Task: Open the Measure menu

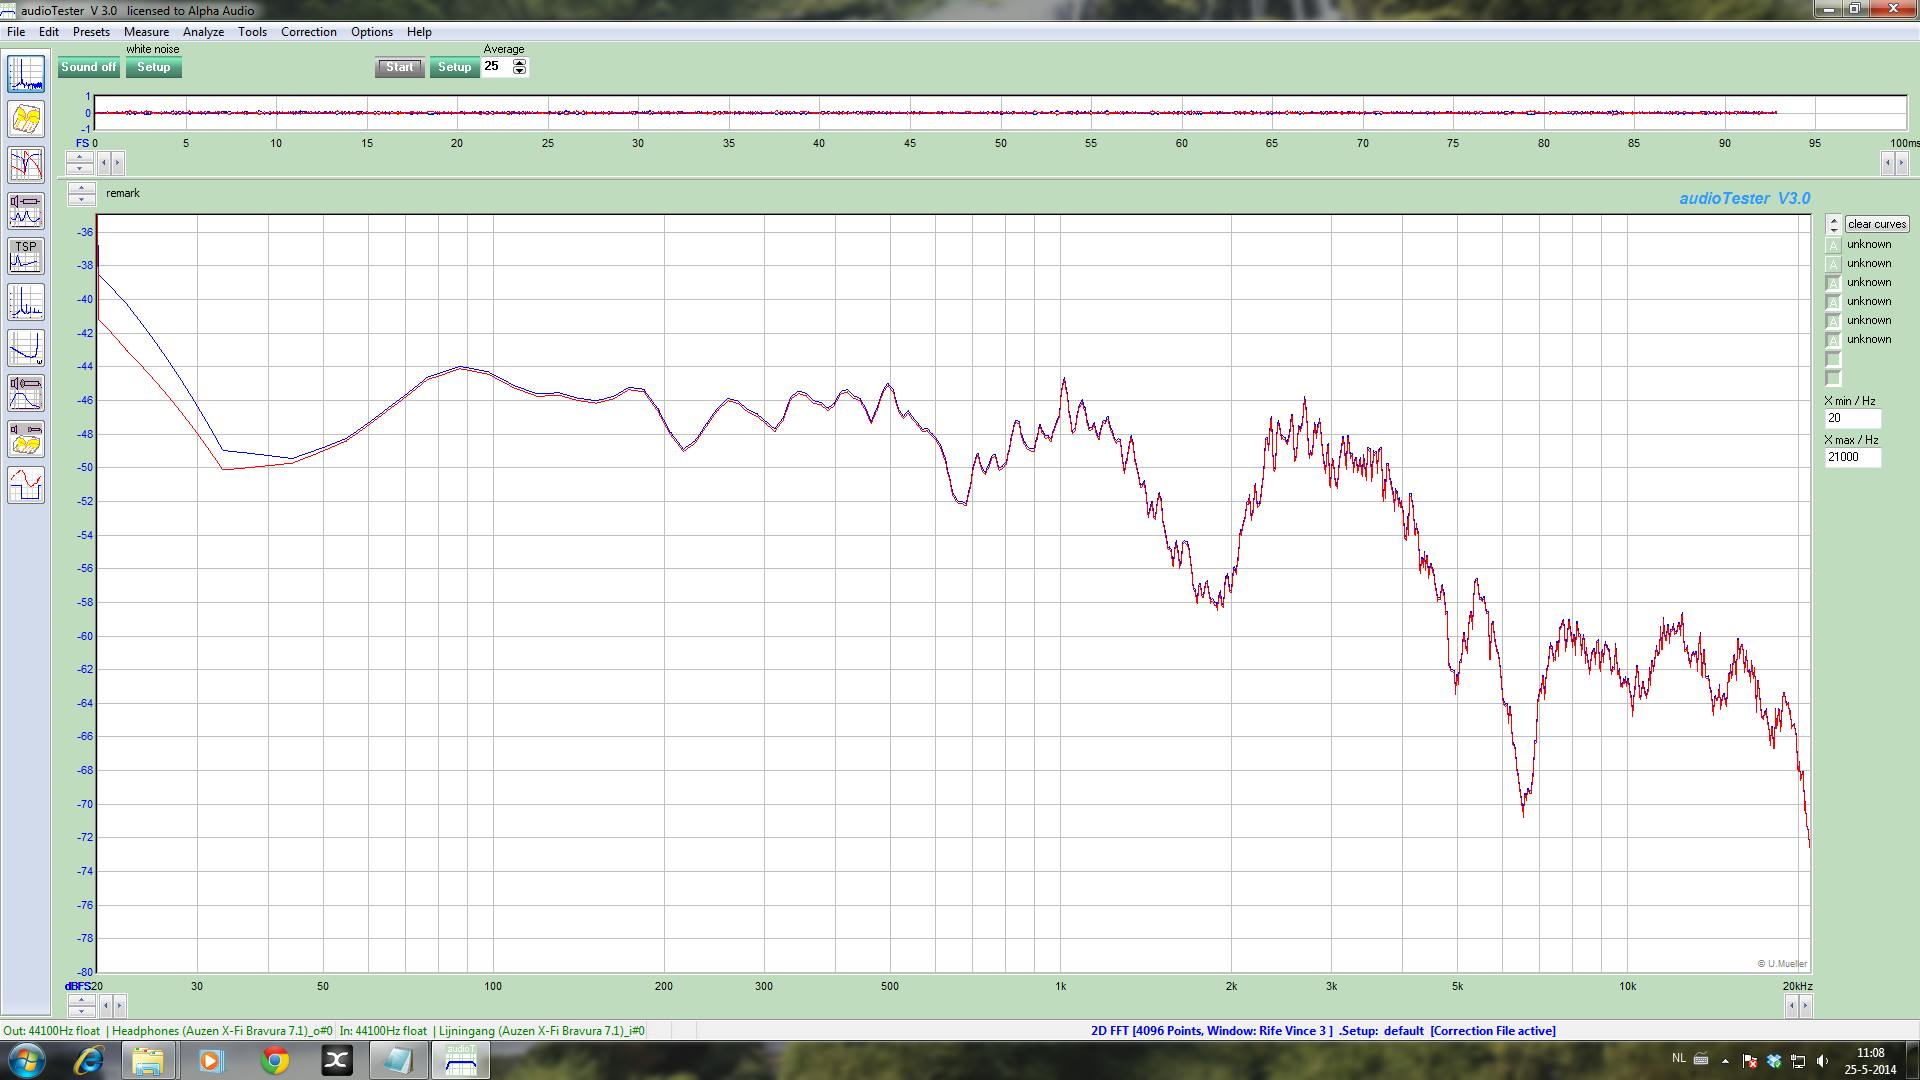Action: pos(146,32)
